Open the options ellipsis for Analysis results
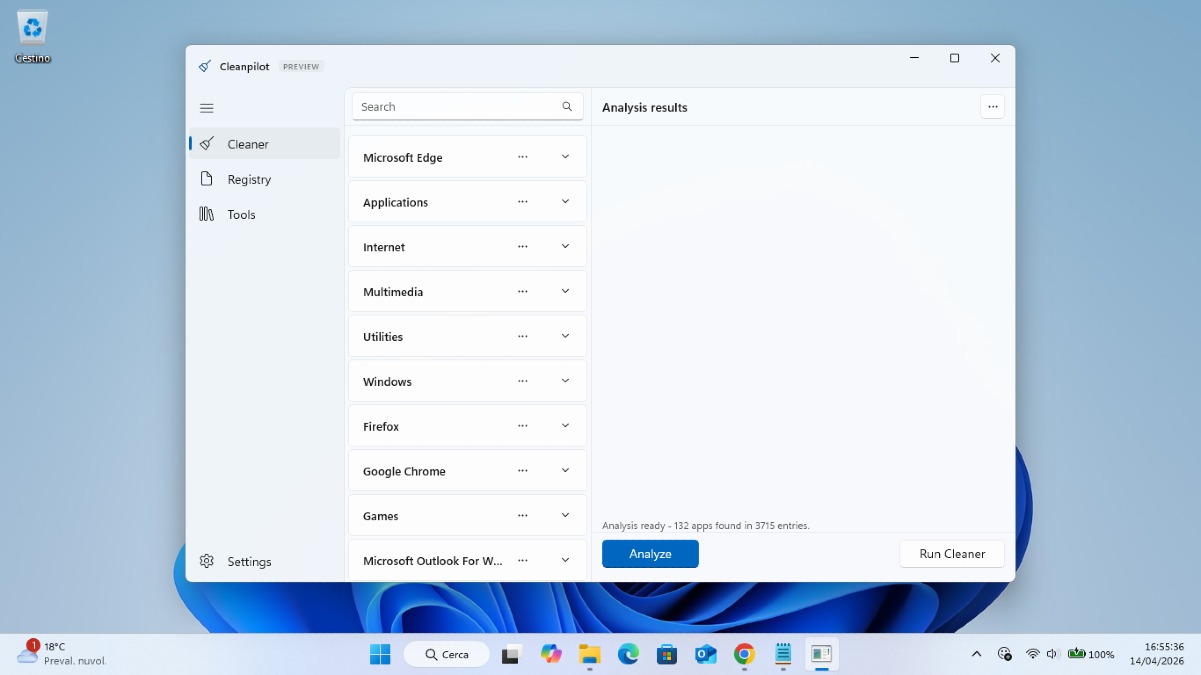Image resolution: width=1201 pixels, height=675 pixels. [992, 106]
